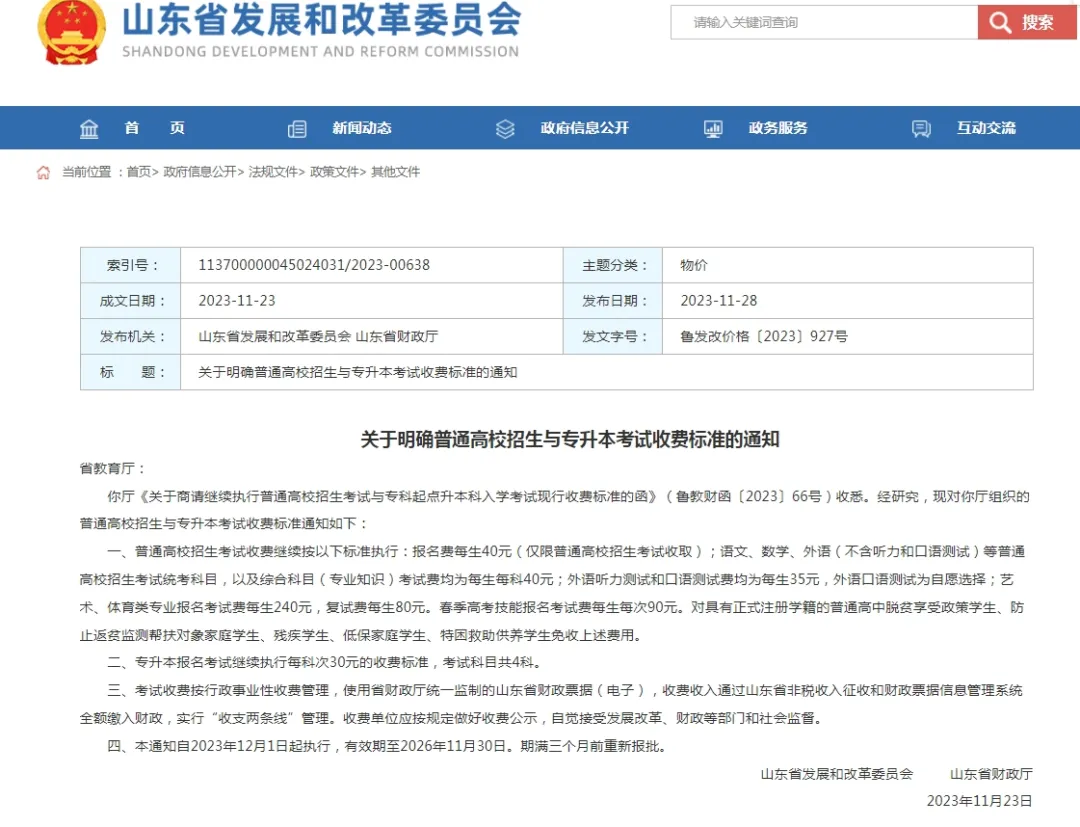The height and width of the screenshot is (827, 1080).
Task: Open the 首页 navigation menu item
Action: point(154,128)
